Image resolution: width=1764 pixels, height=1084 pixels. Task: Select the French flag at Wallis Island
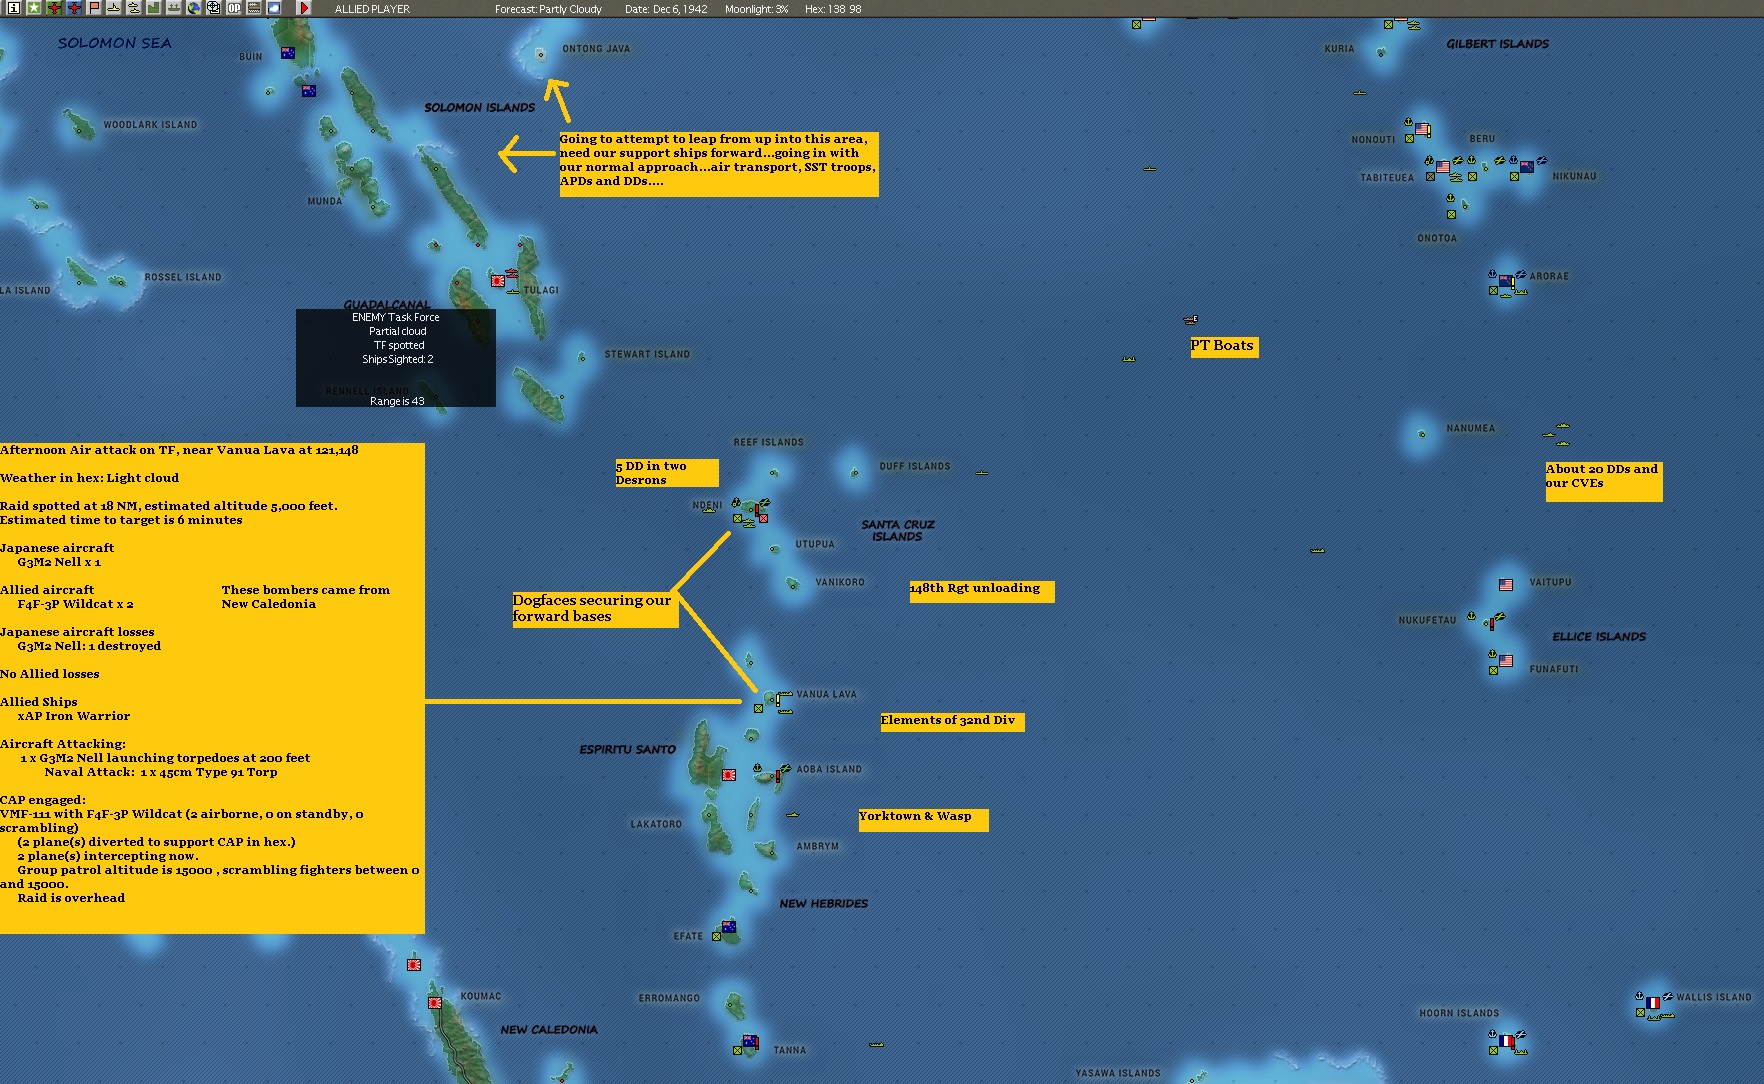1653,1003
